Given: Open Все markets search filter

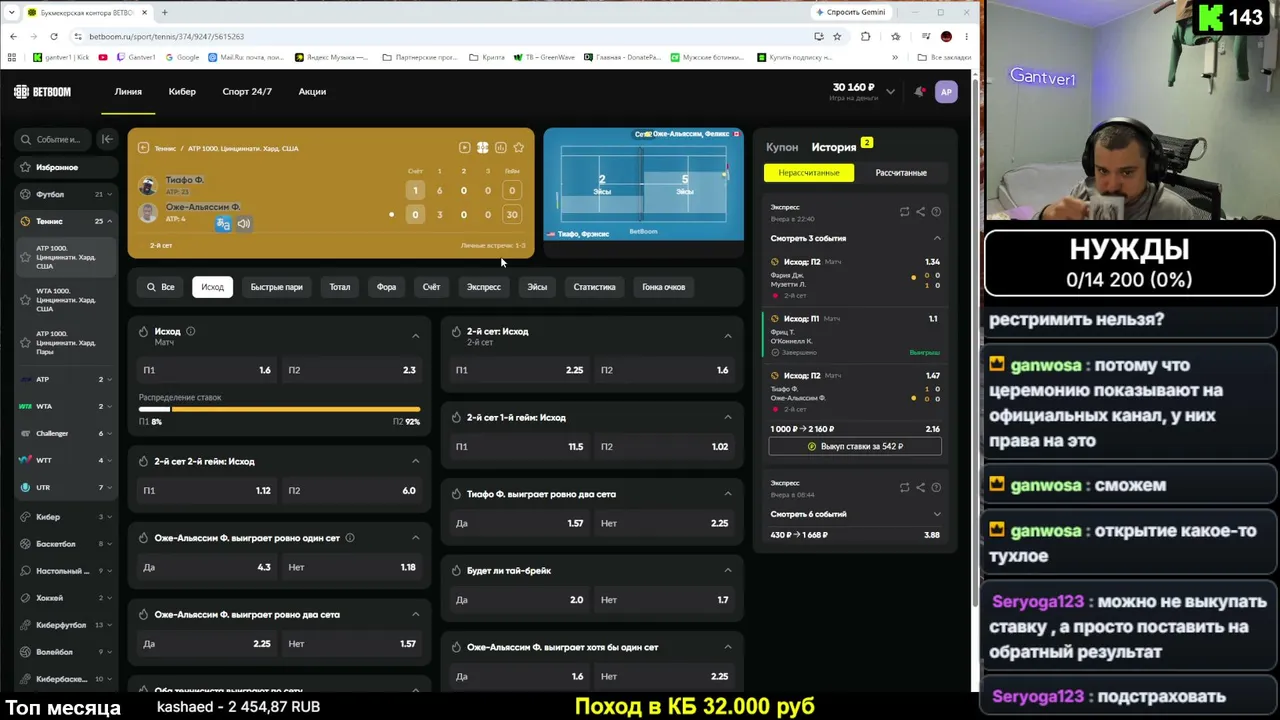Looking at the screenshot, I should pos(160,287).
